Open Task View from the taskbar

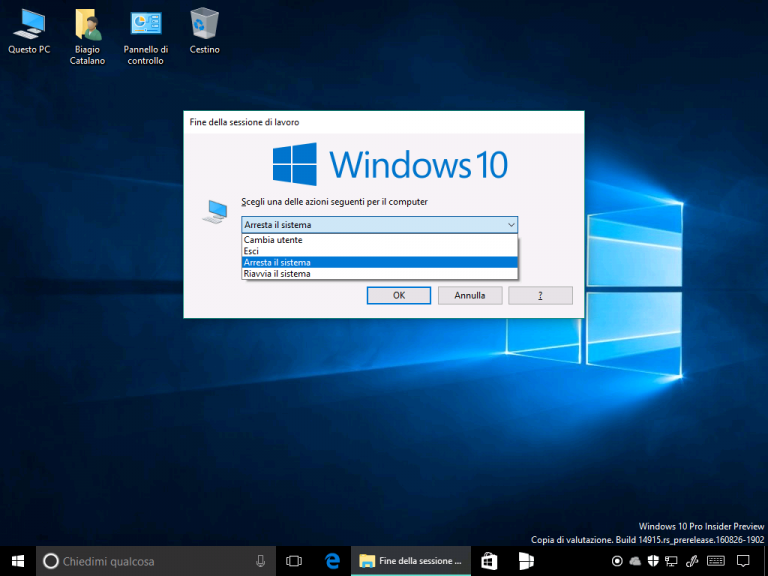click(x=294, y=561)
